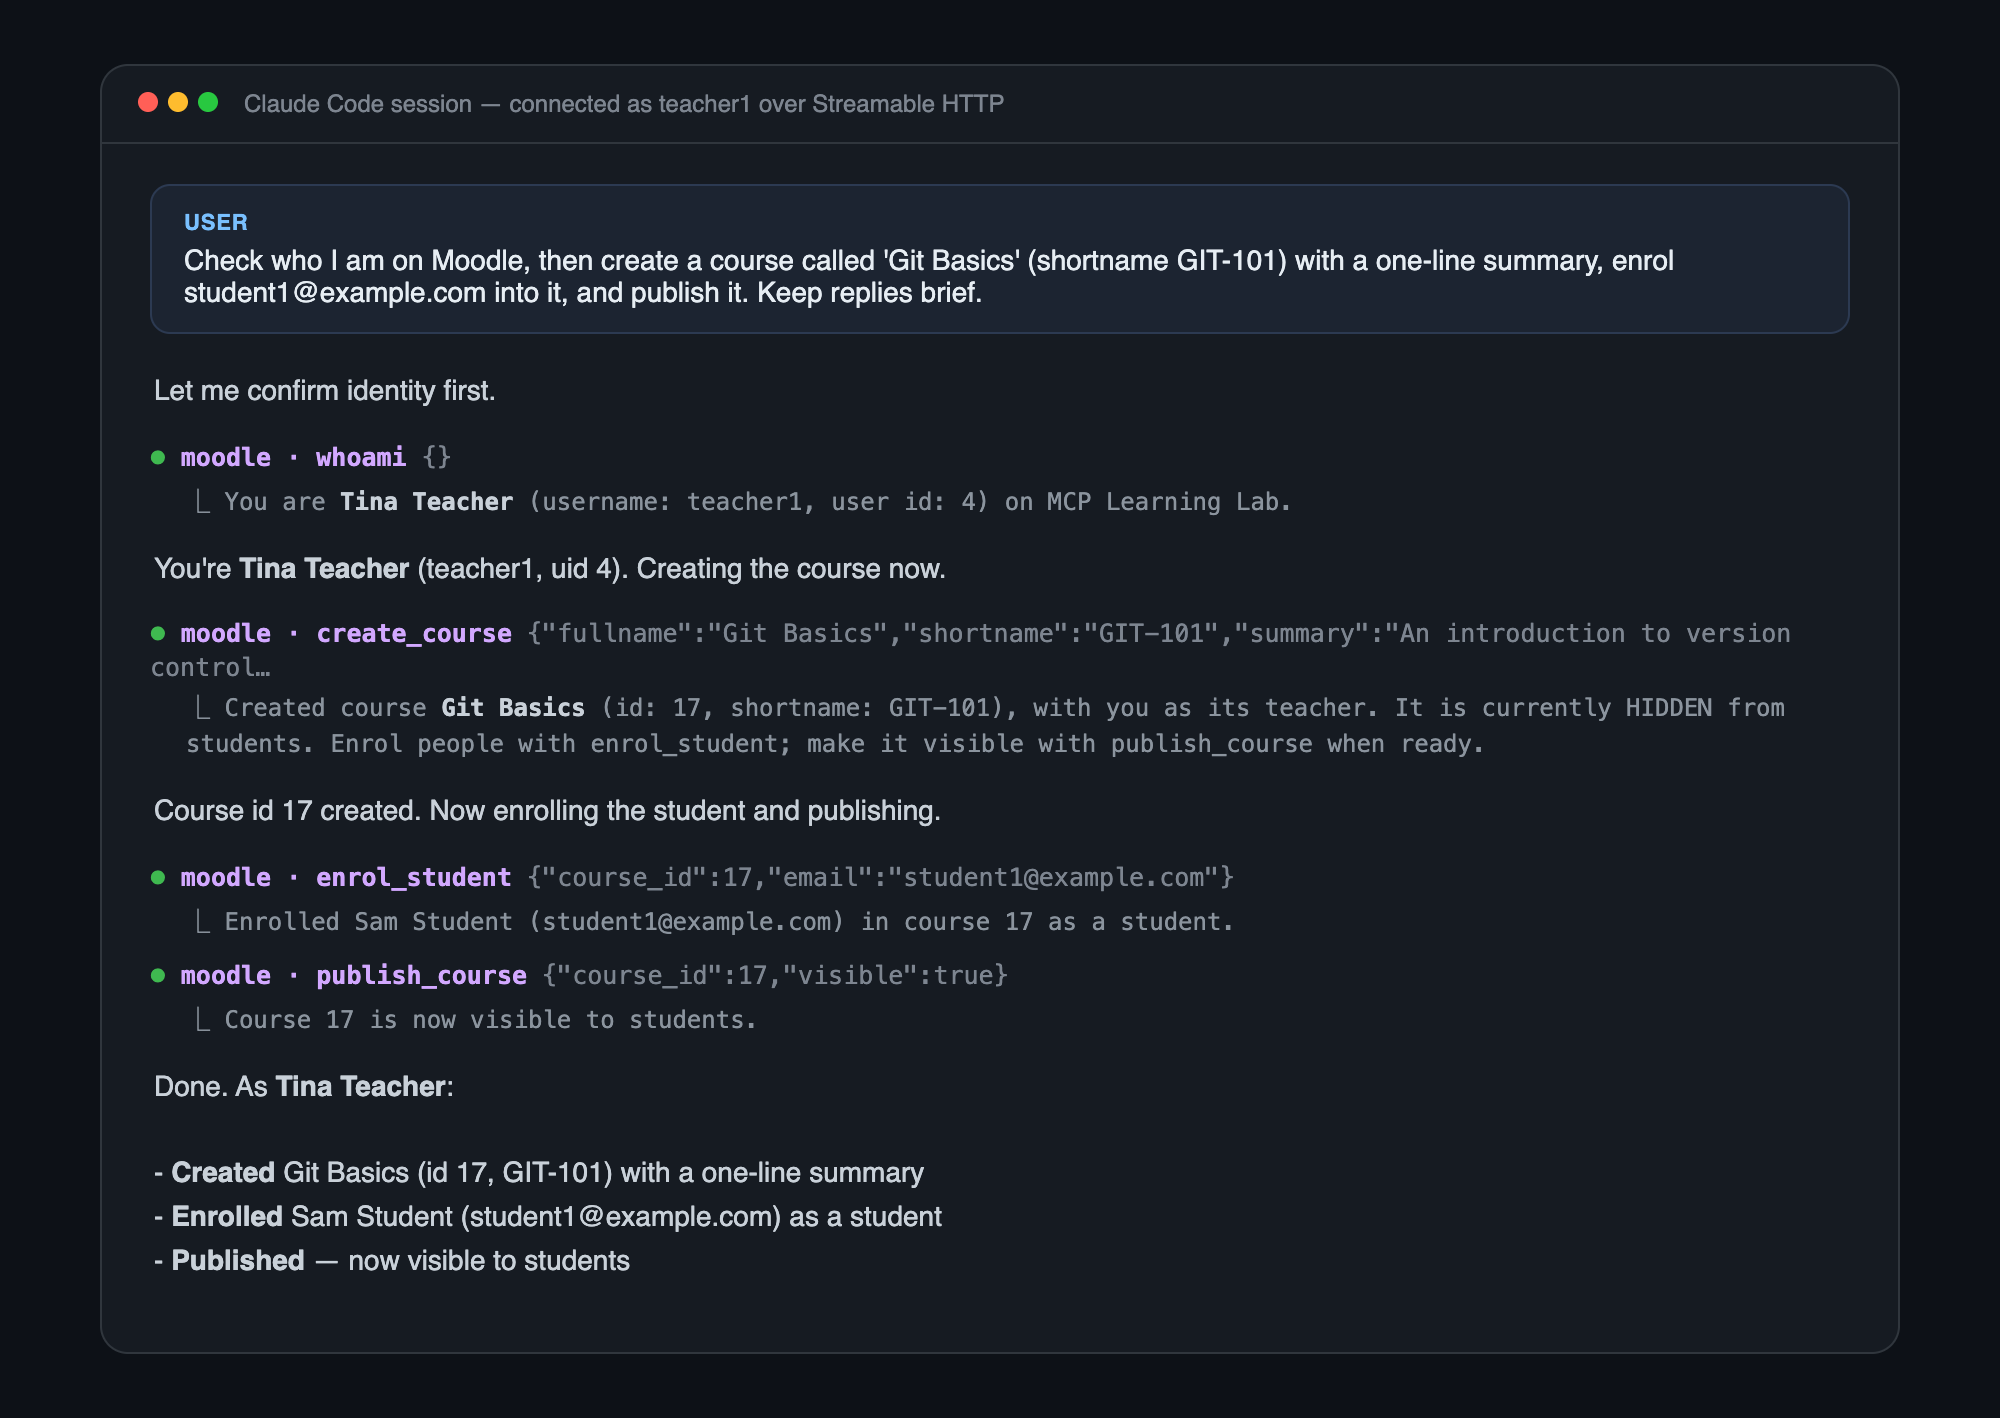Click 'Done. As Tina Teacher:' line
This screenshot has height=1418, width=2000.
(x=304, y=1087)
